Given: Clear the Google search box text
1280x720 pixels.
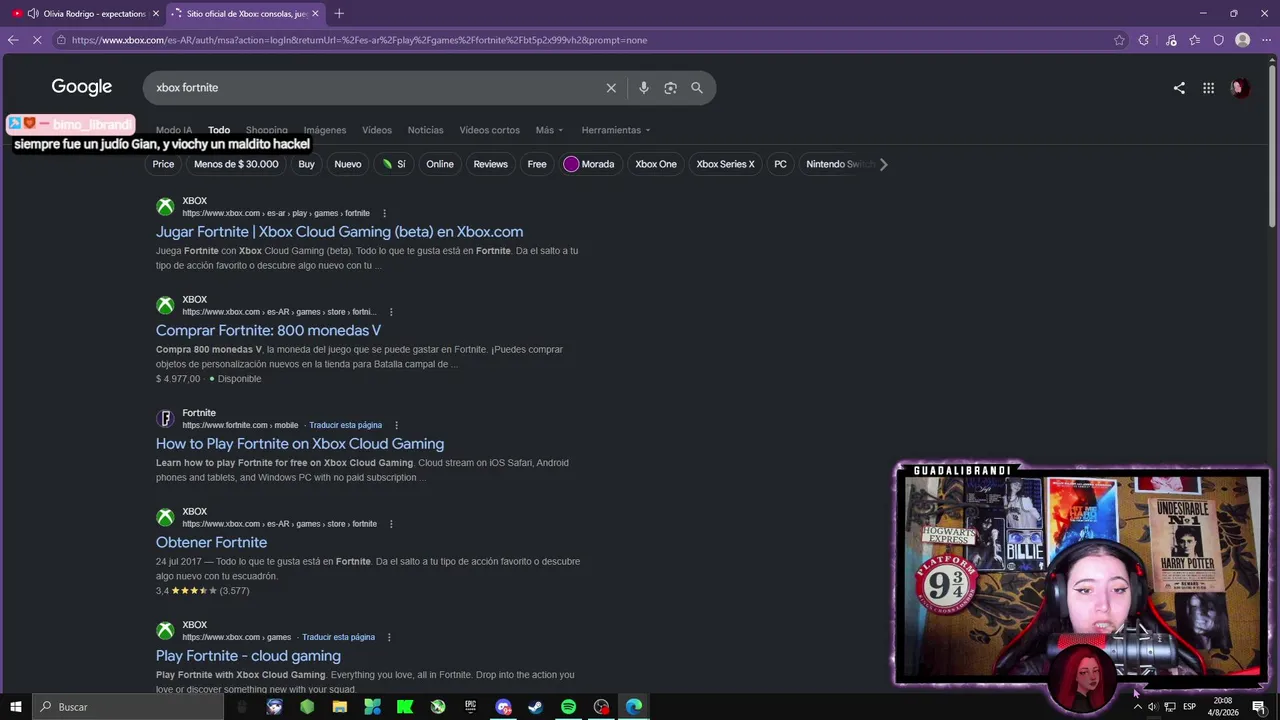Looking at the screenshot, I should [611, 88].
